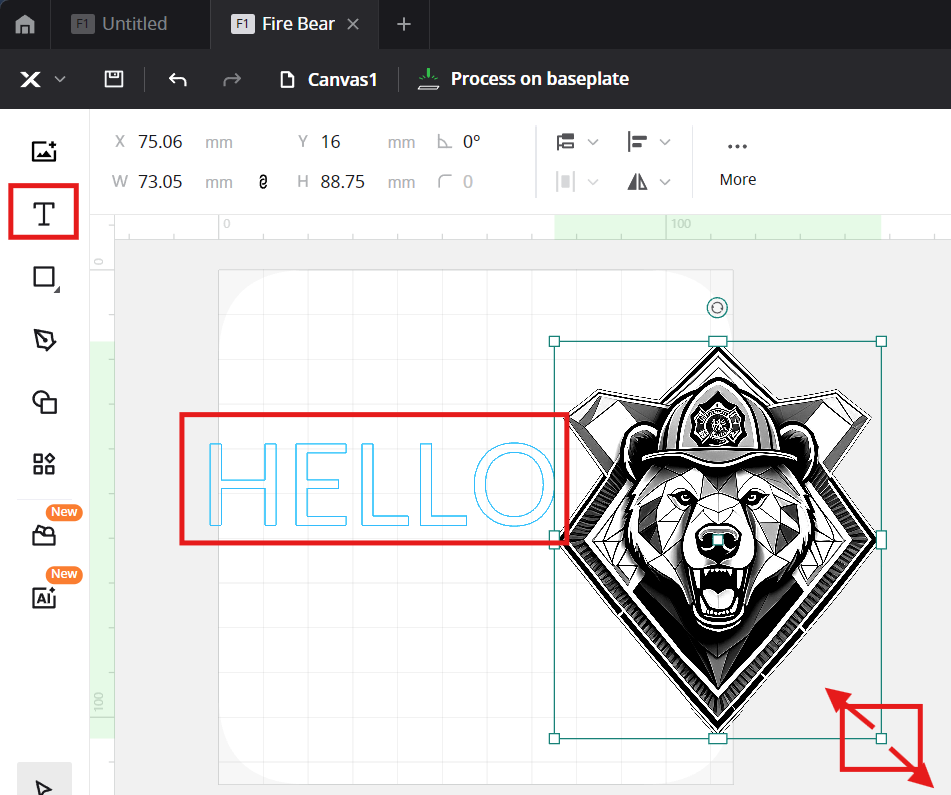The image size is (951, 795).
Task: Click the top-left selection handle
Action: 554,341
